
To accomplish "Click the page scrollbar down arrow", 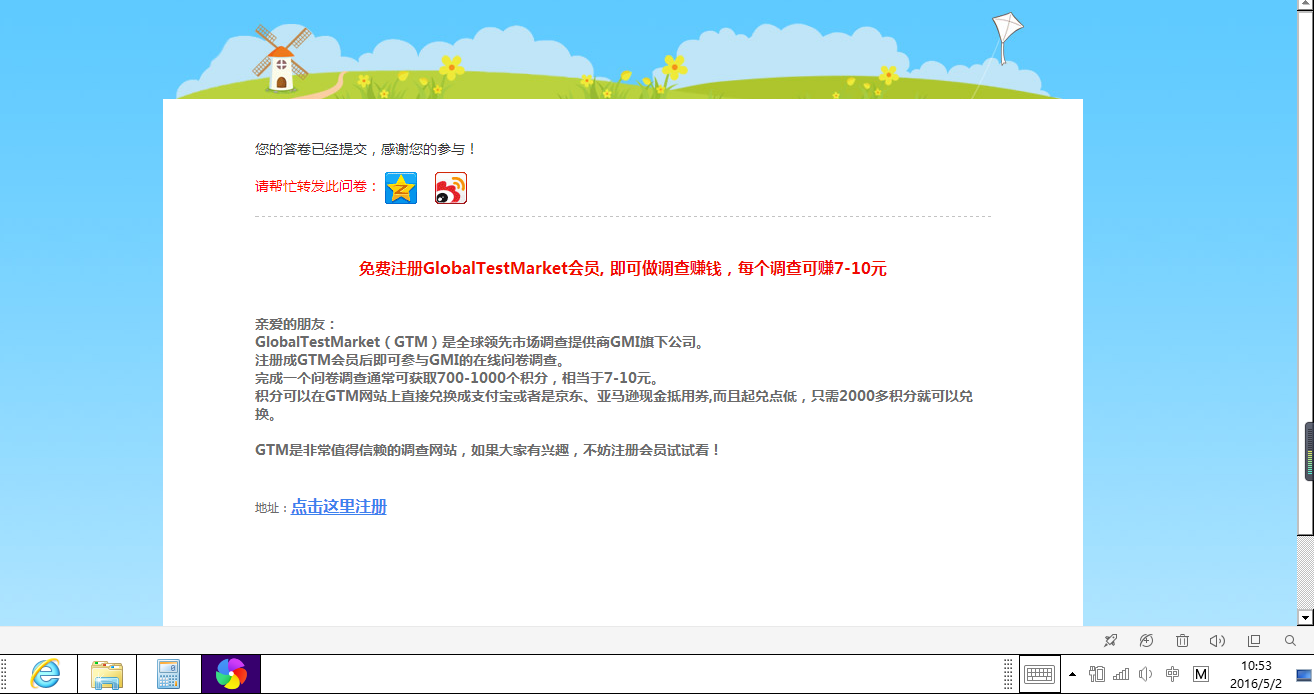I will (1306, 617).
